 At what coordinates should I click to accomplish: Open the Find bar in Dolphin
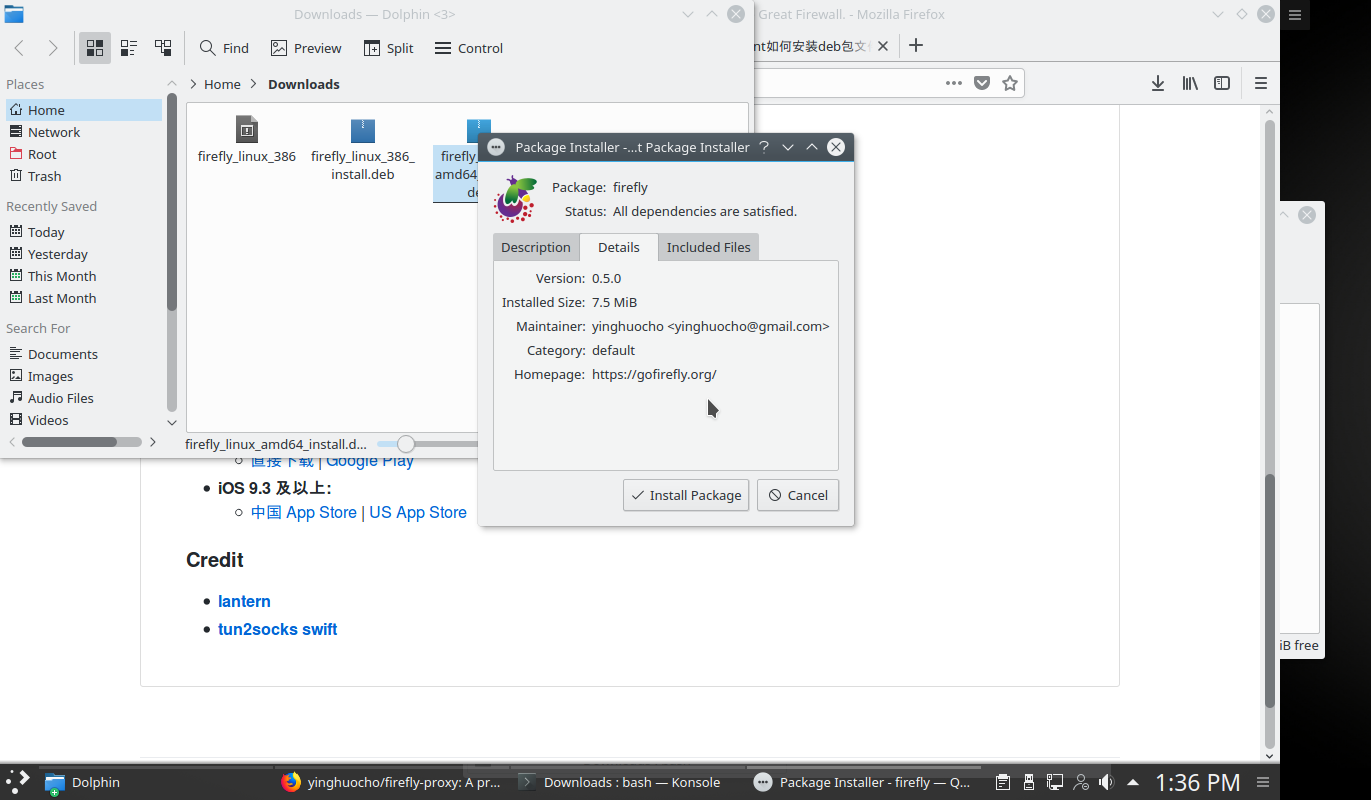coord(224,47)
